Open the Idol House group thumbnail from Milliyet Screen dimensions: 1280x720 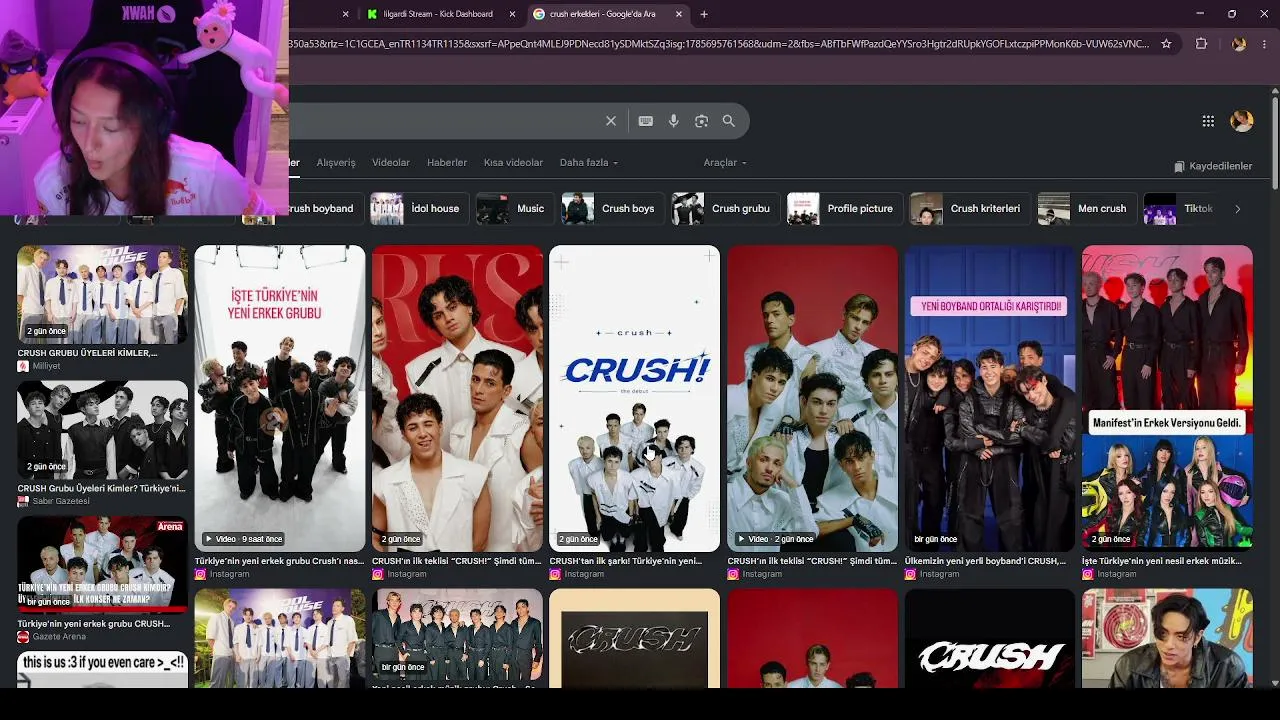pyautogui.click(x=102, y=295)
